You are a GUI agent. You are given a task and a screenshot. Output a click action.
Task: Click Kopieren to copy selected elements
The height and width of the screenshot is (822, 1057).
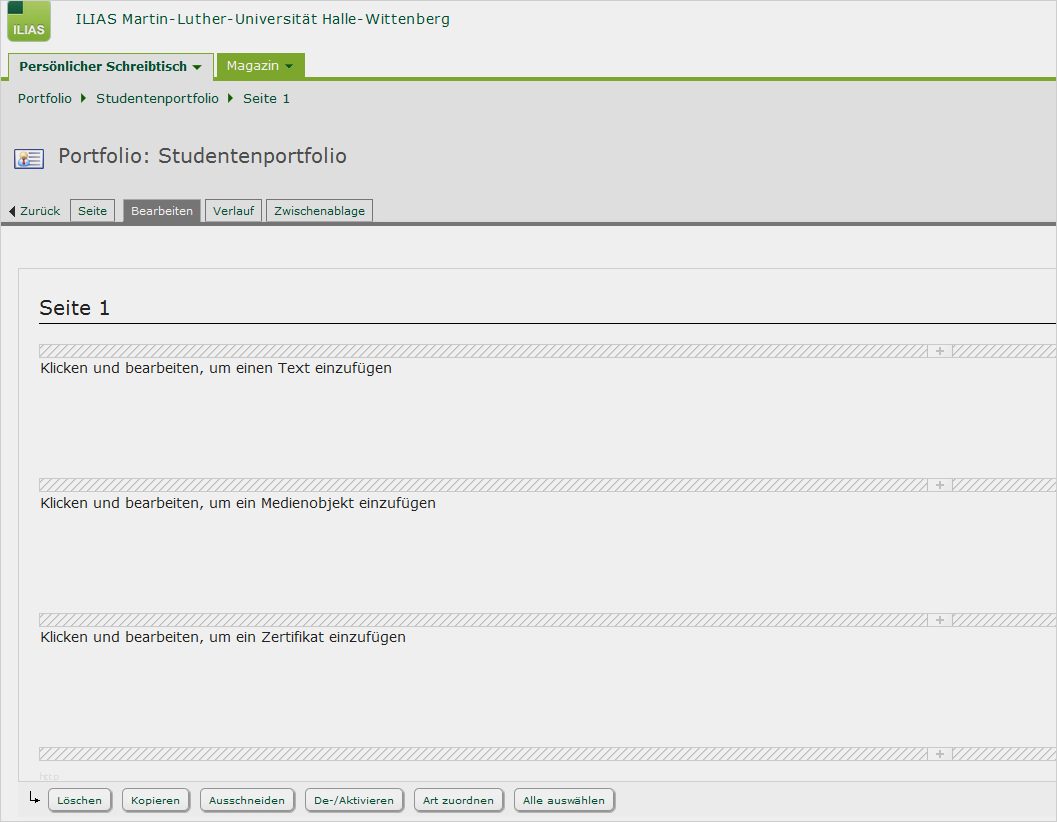(155, 799)
